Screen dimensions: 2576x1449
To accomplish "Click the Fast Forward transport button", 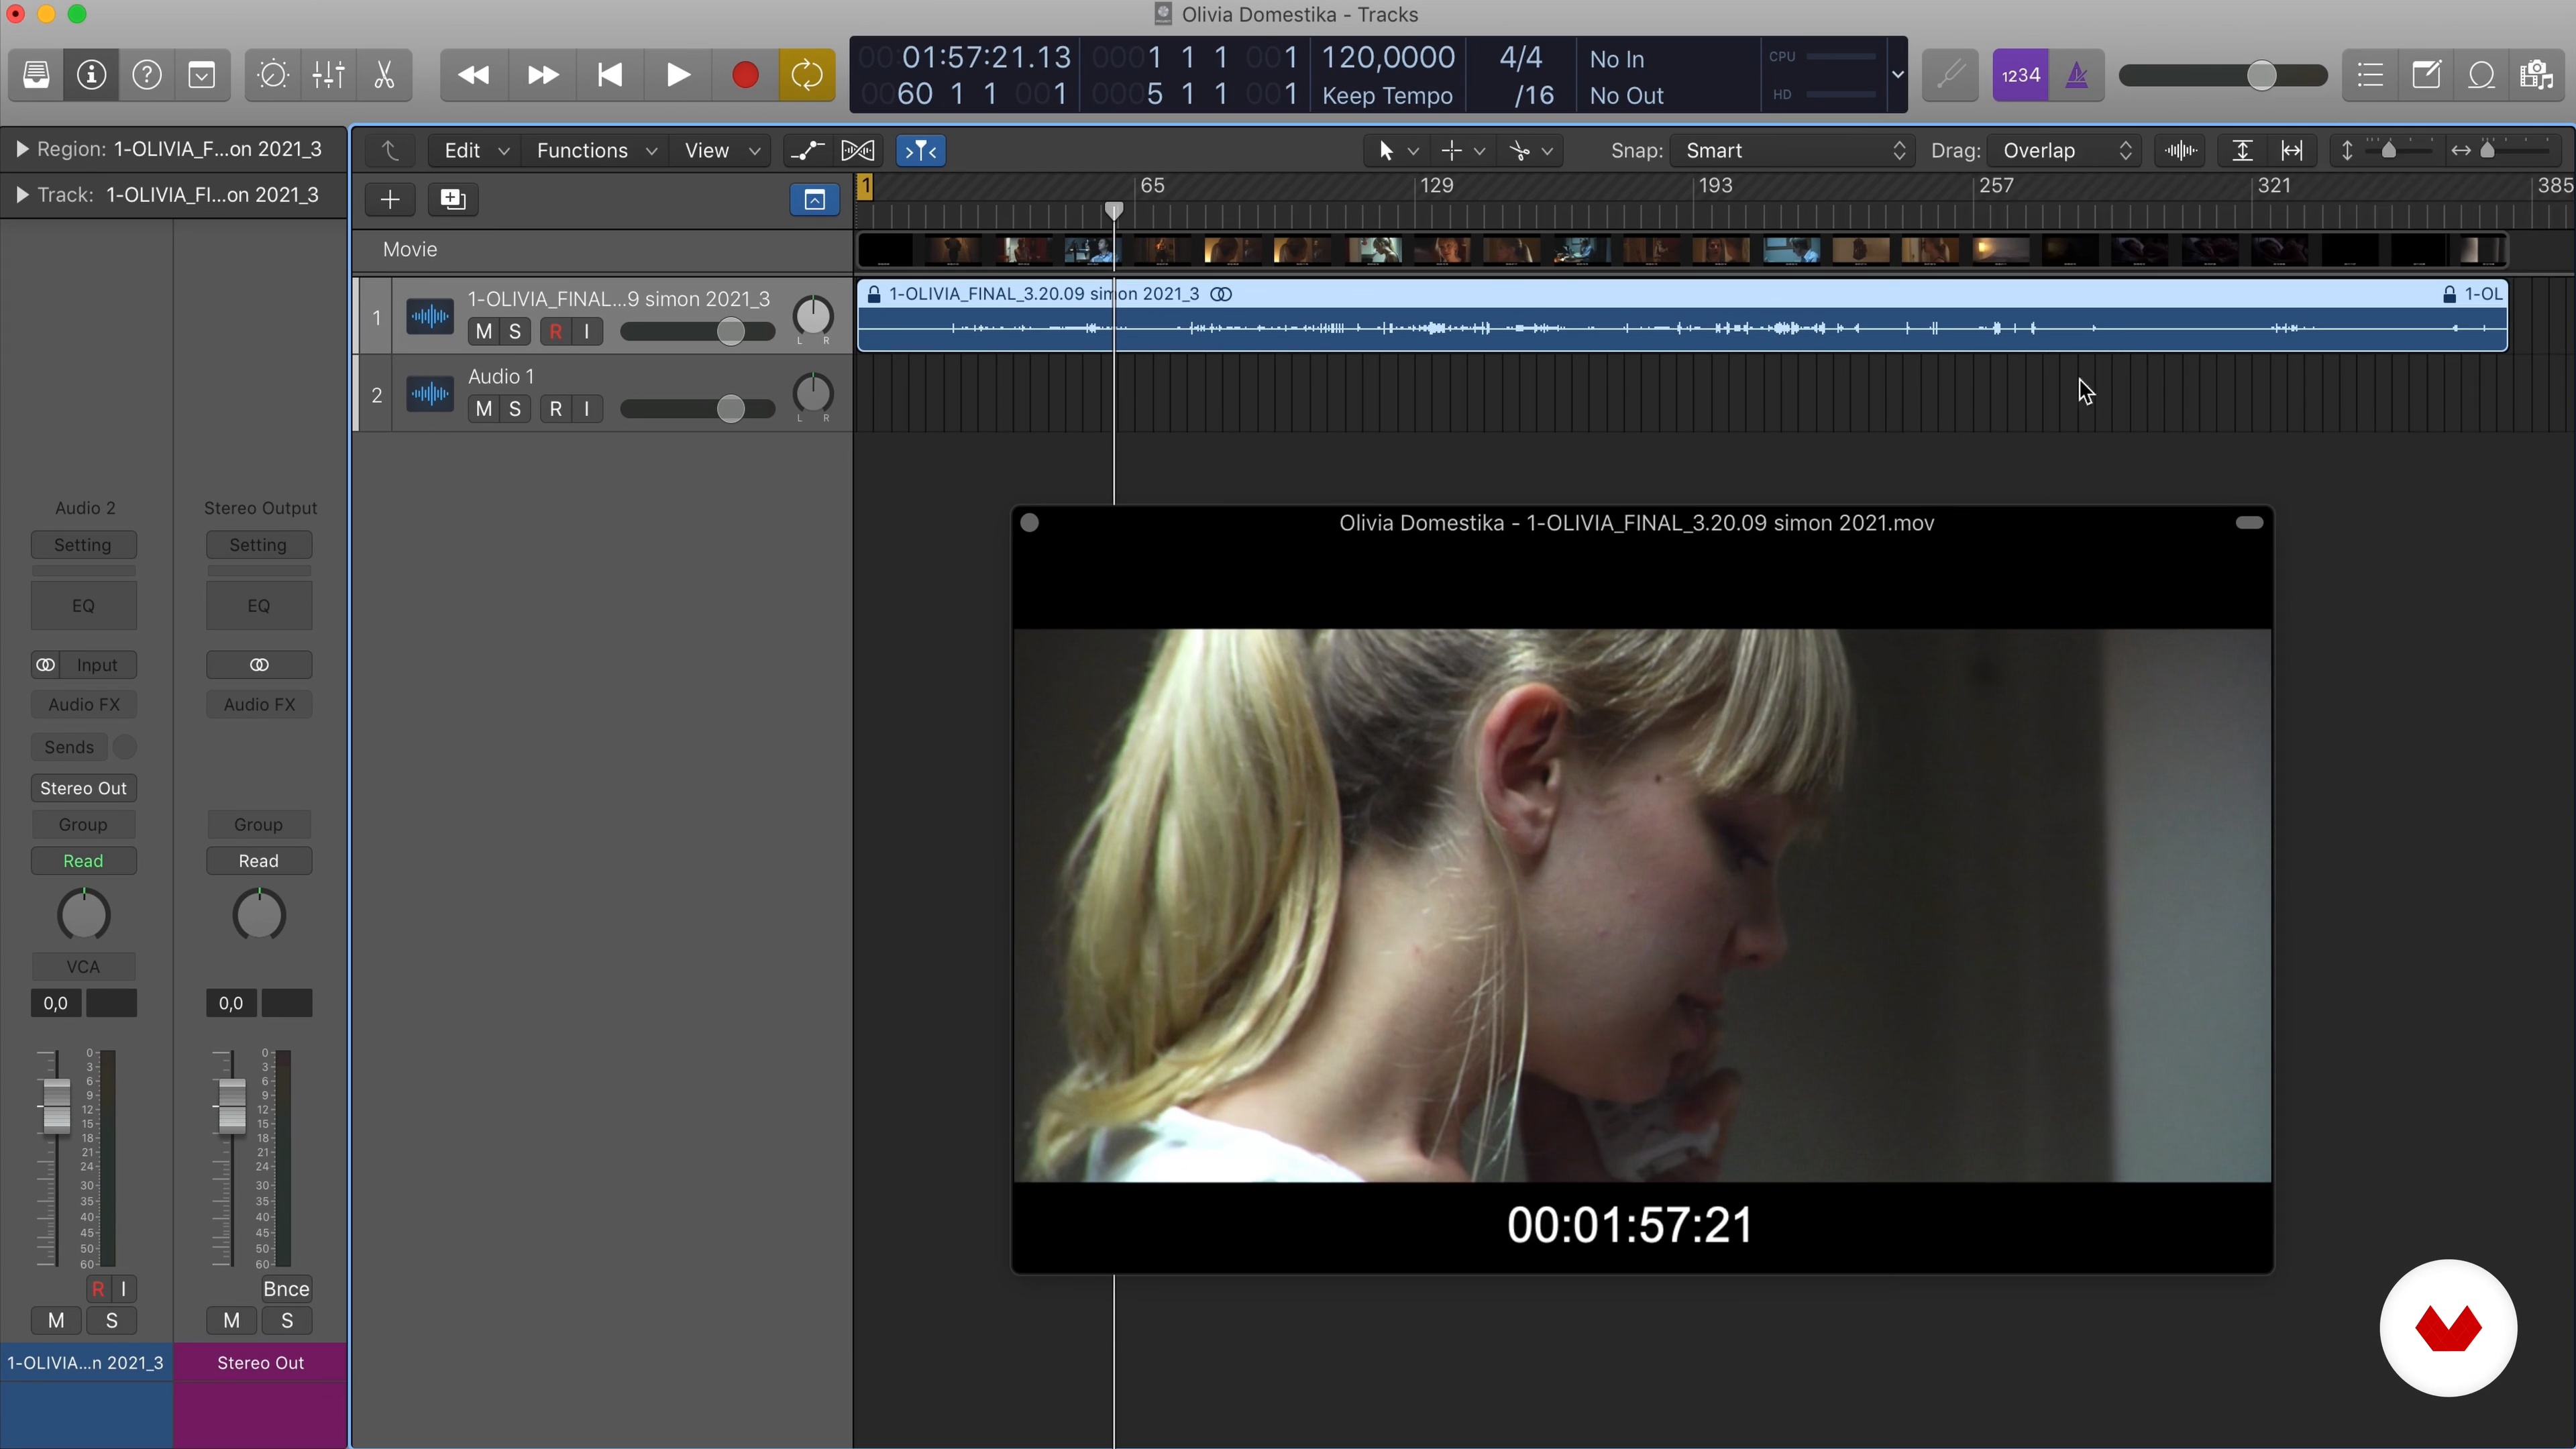I will (542, 75).
